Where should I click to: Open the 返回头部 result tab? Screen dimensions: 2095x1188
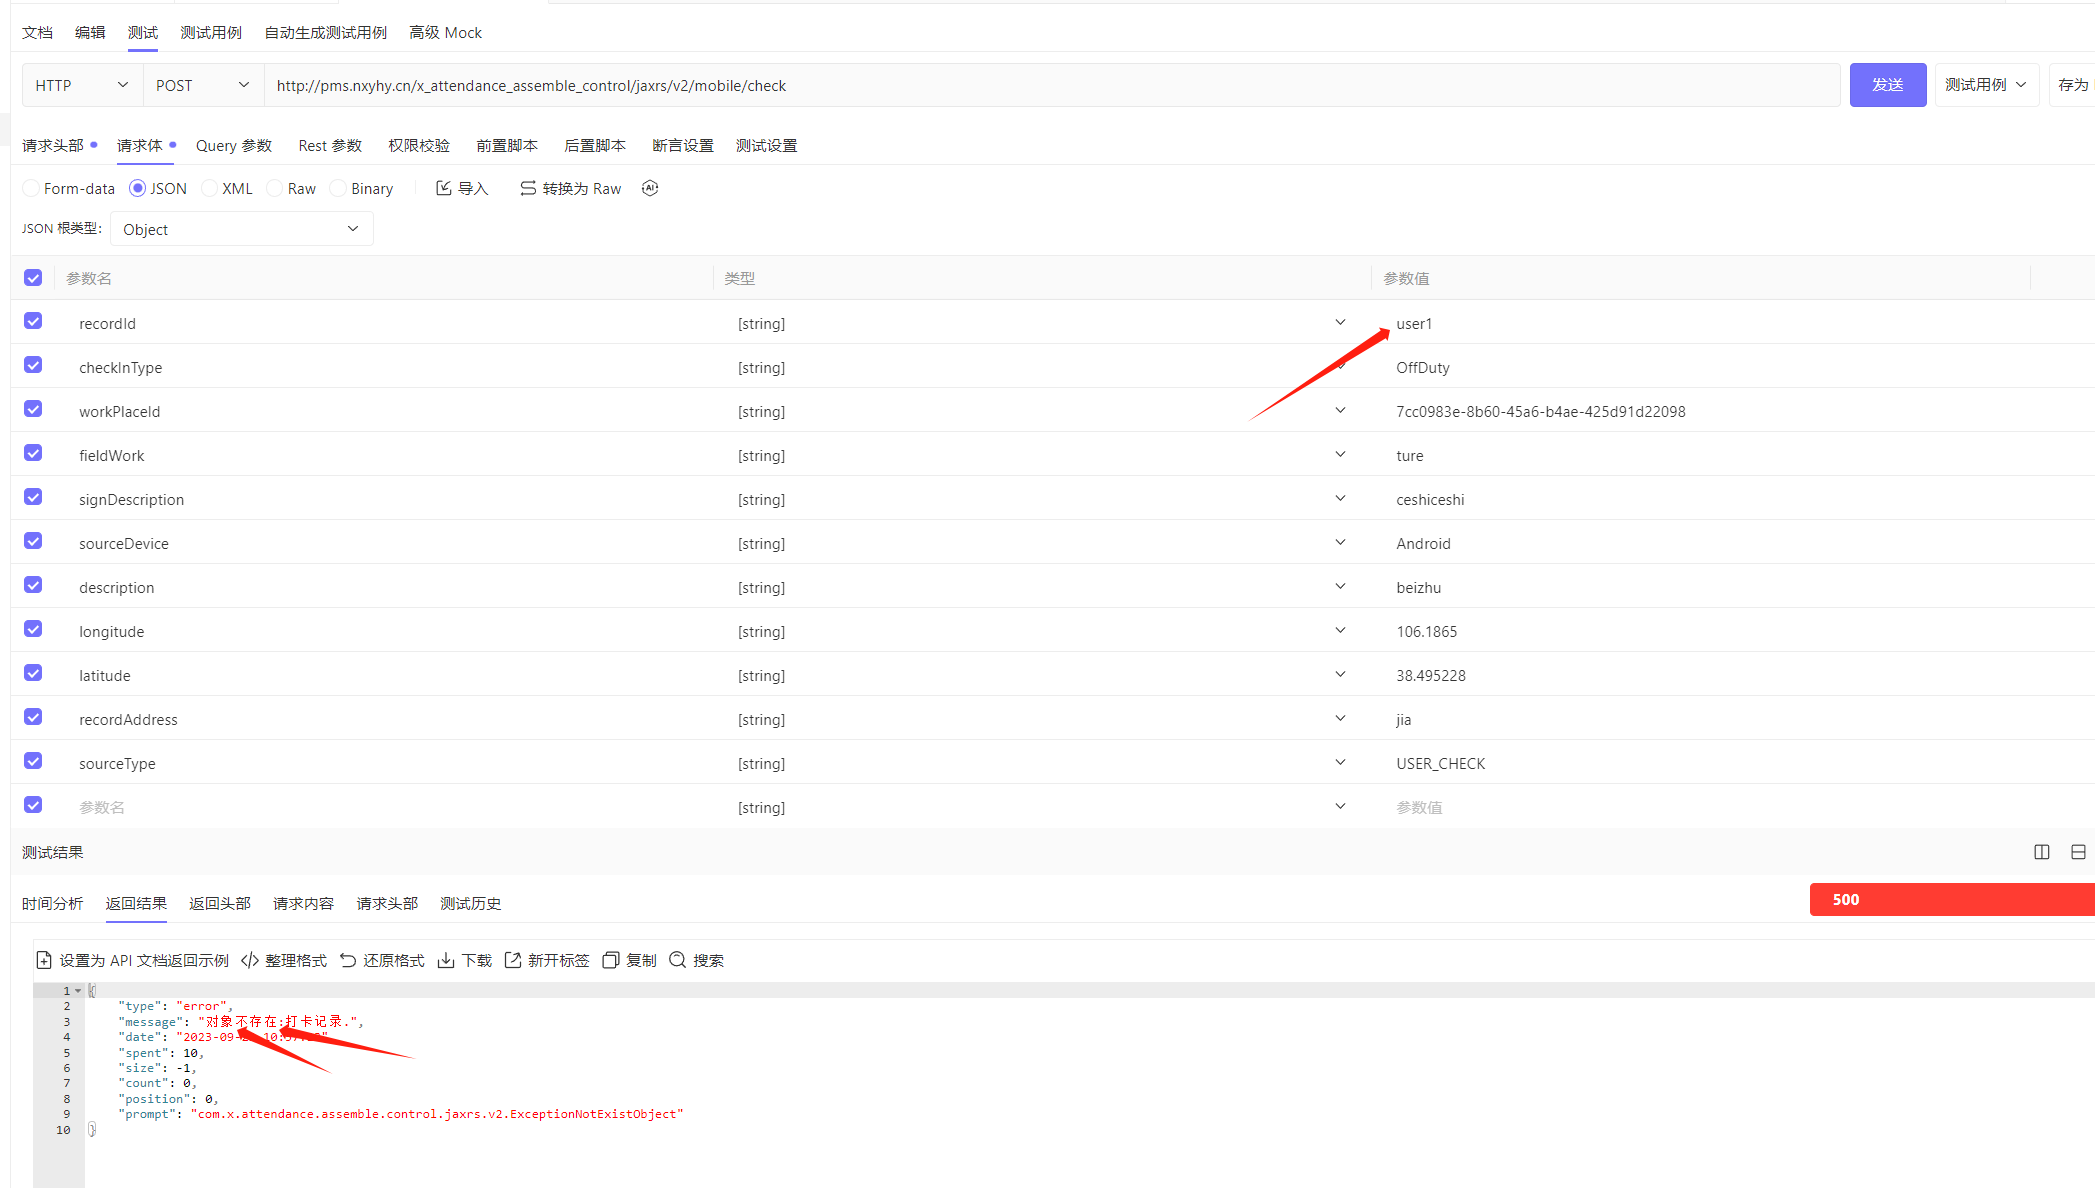tap(219, 903)
